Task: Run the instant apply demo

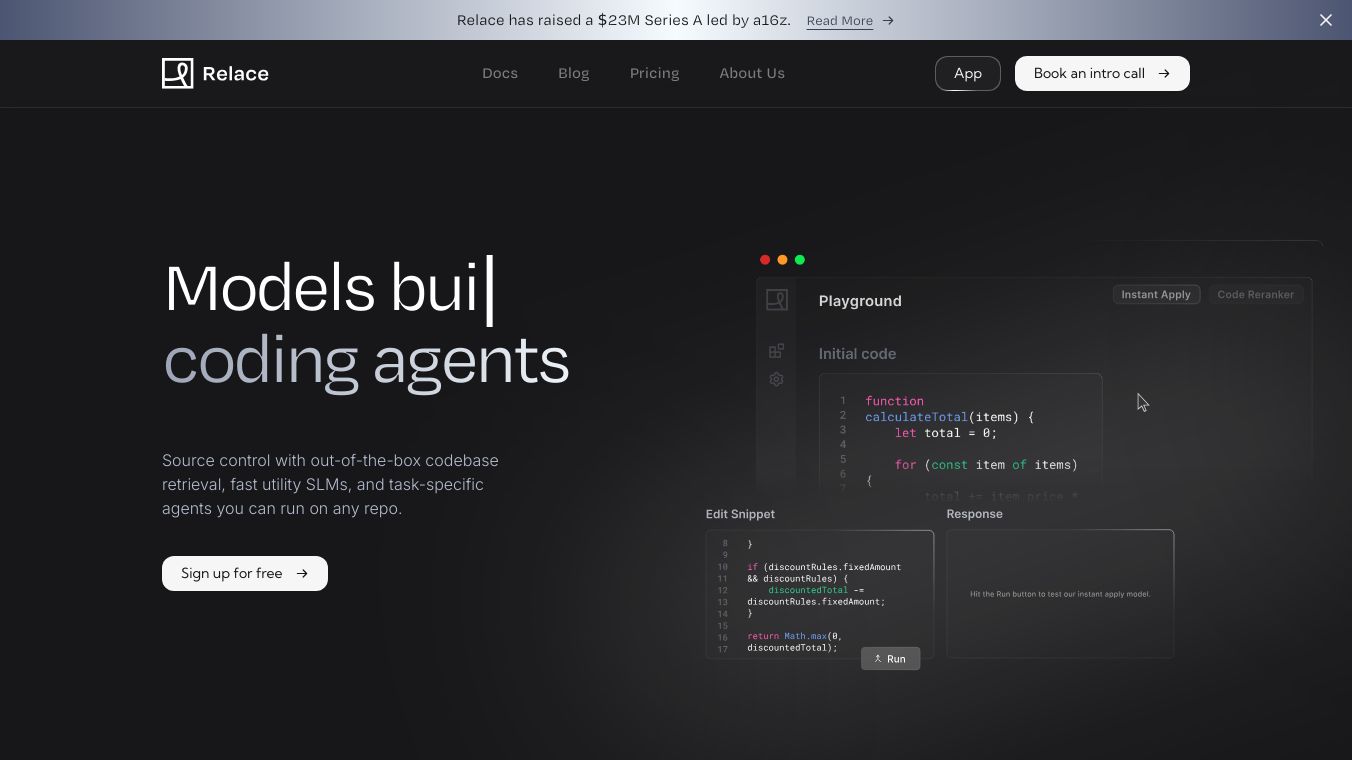Action: point(890,659)
